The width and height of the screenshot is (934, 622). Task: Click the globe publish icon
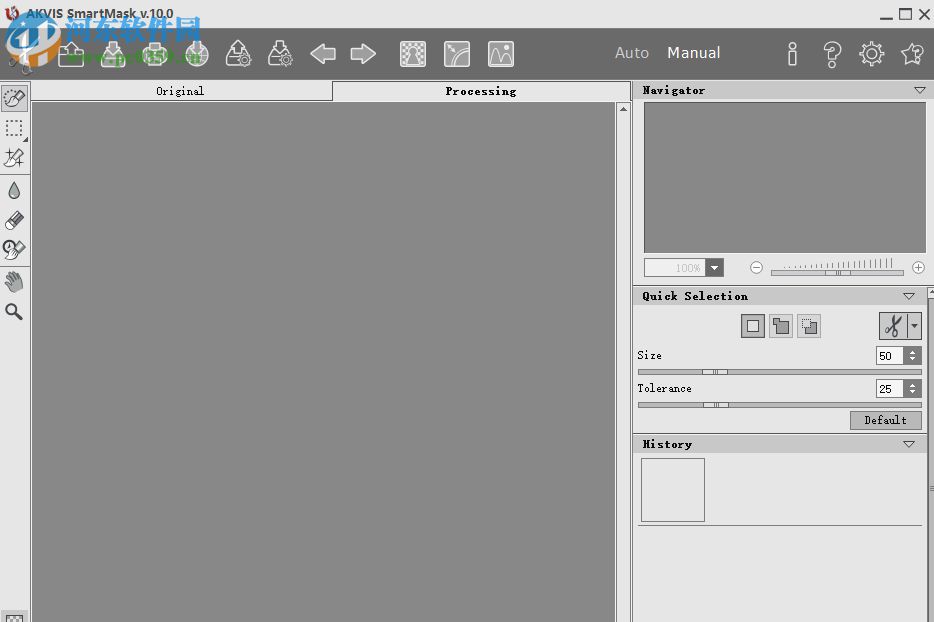(197, 54)
